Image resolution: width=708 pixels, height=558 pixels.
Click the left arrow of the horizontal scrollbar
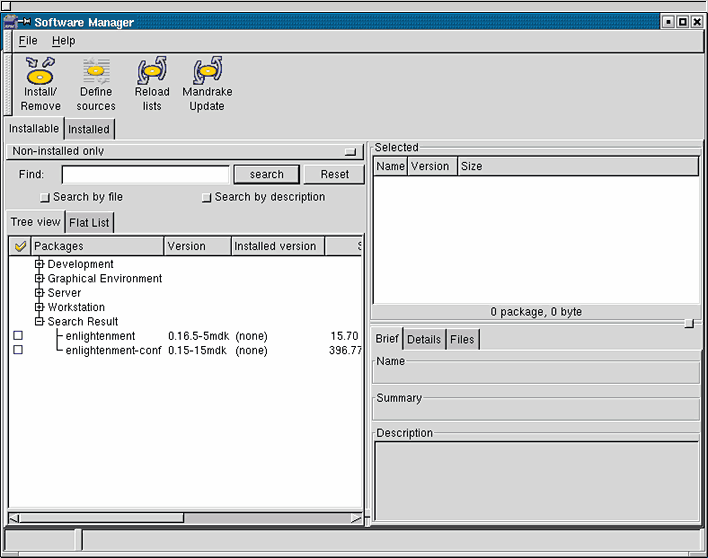point(14,518)
